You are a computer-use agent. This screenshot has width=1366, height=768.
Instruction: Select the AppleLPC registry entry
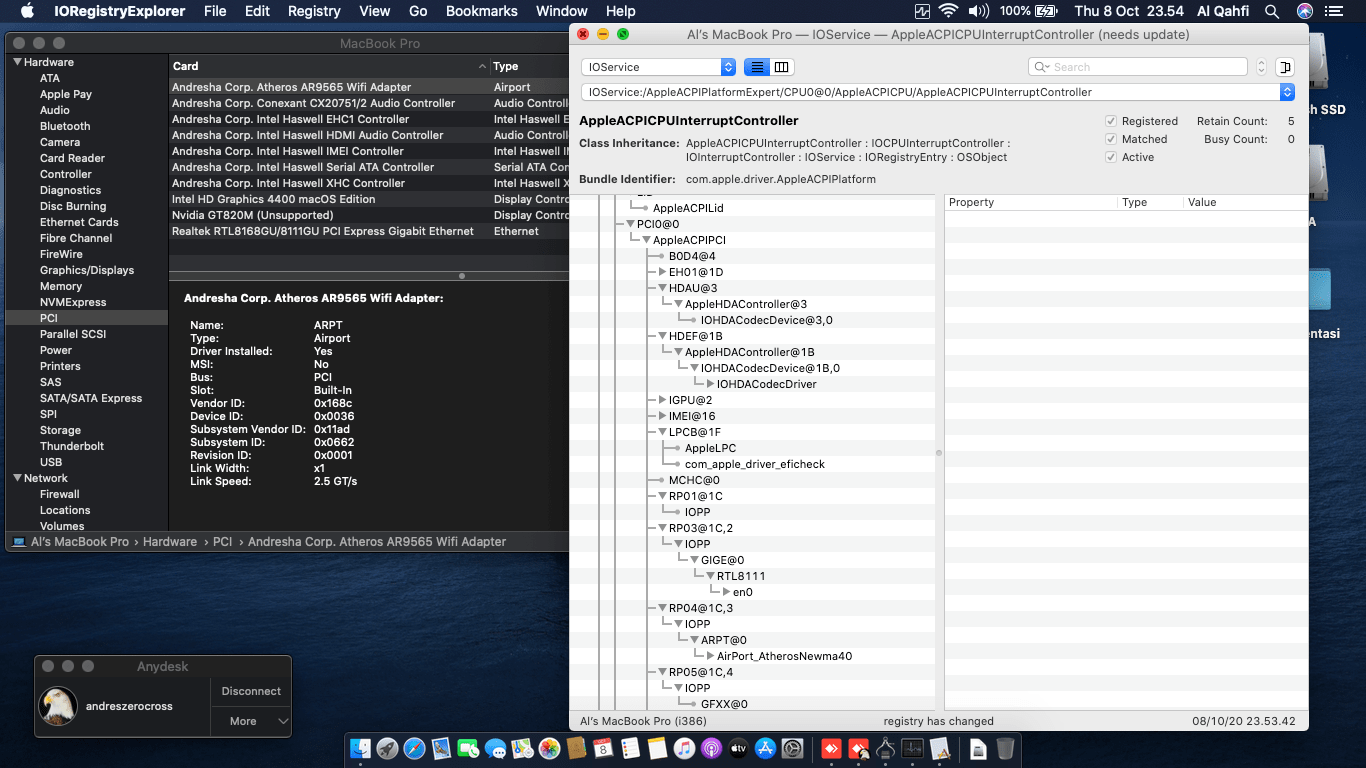(x=710, y=448)
